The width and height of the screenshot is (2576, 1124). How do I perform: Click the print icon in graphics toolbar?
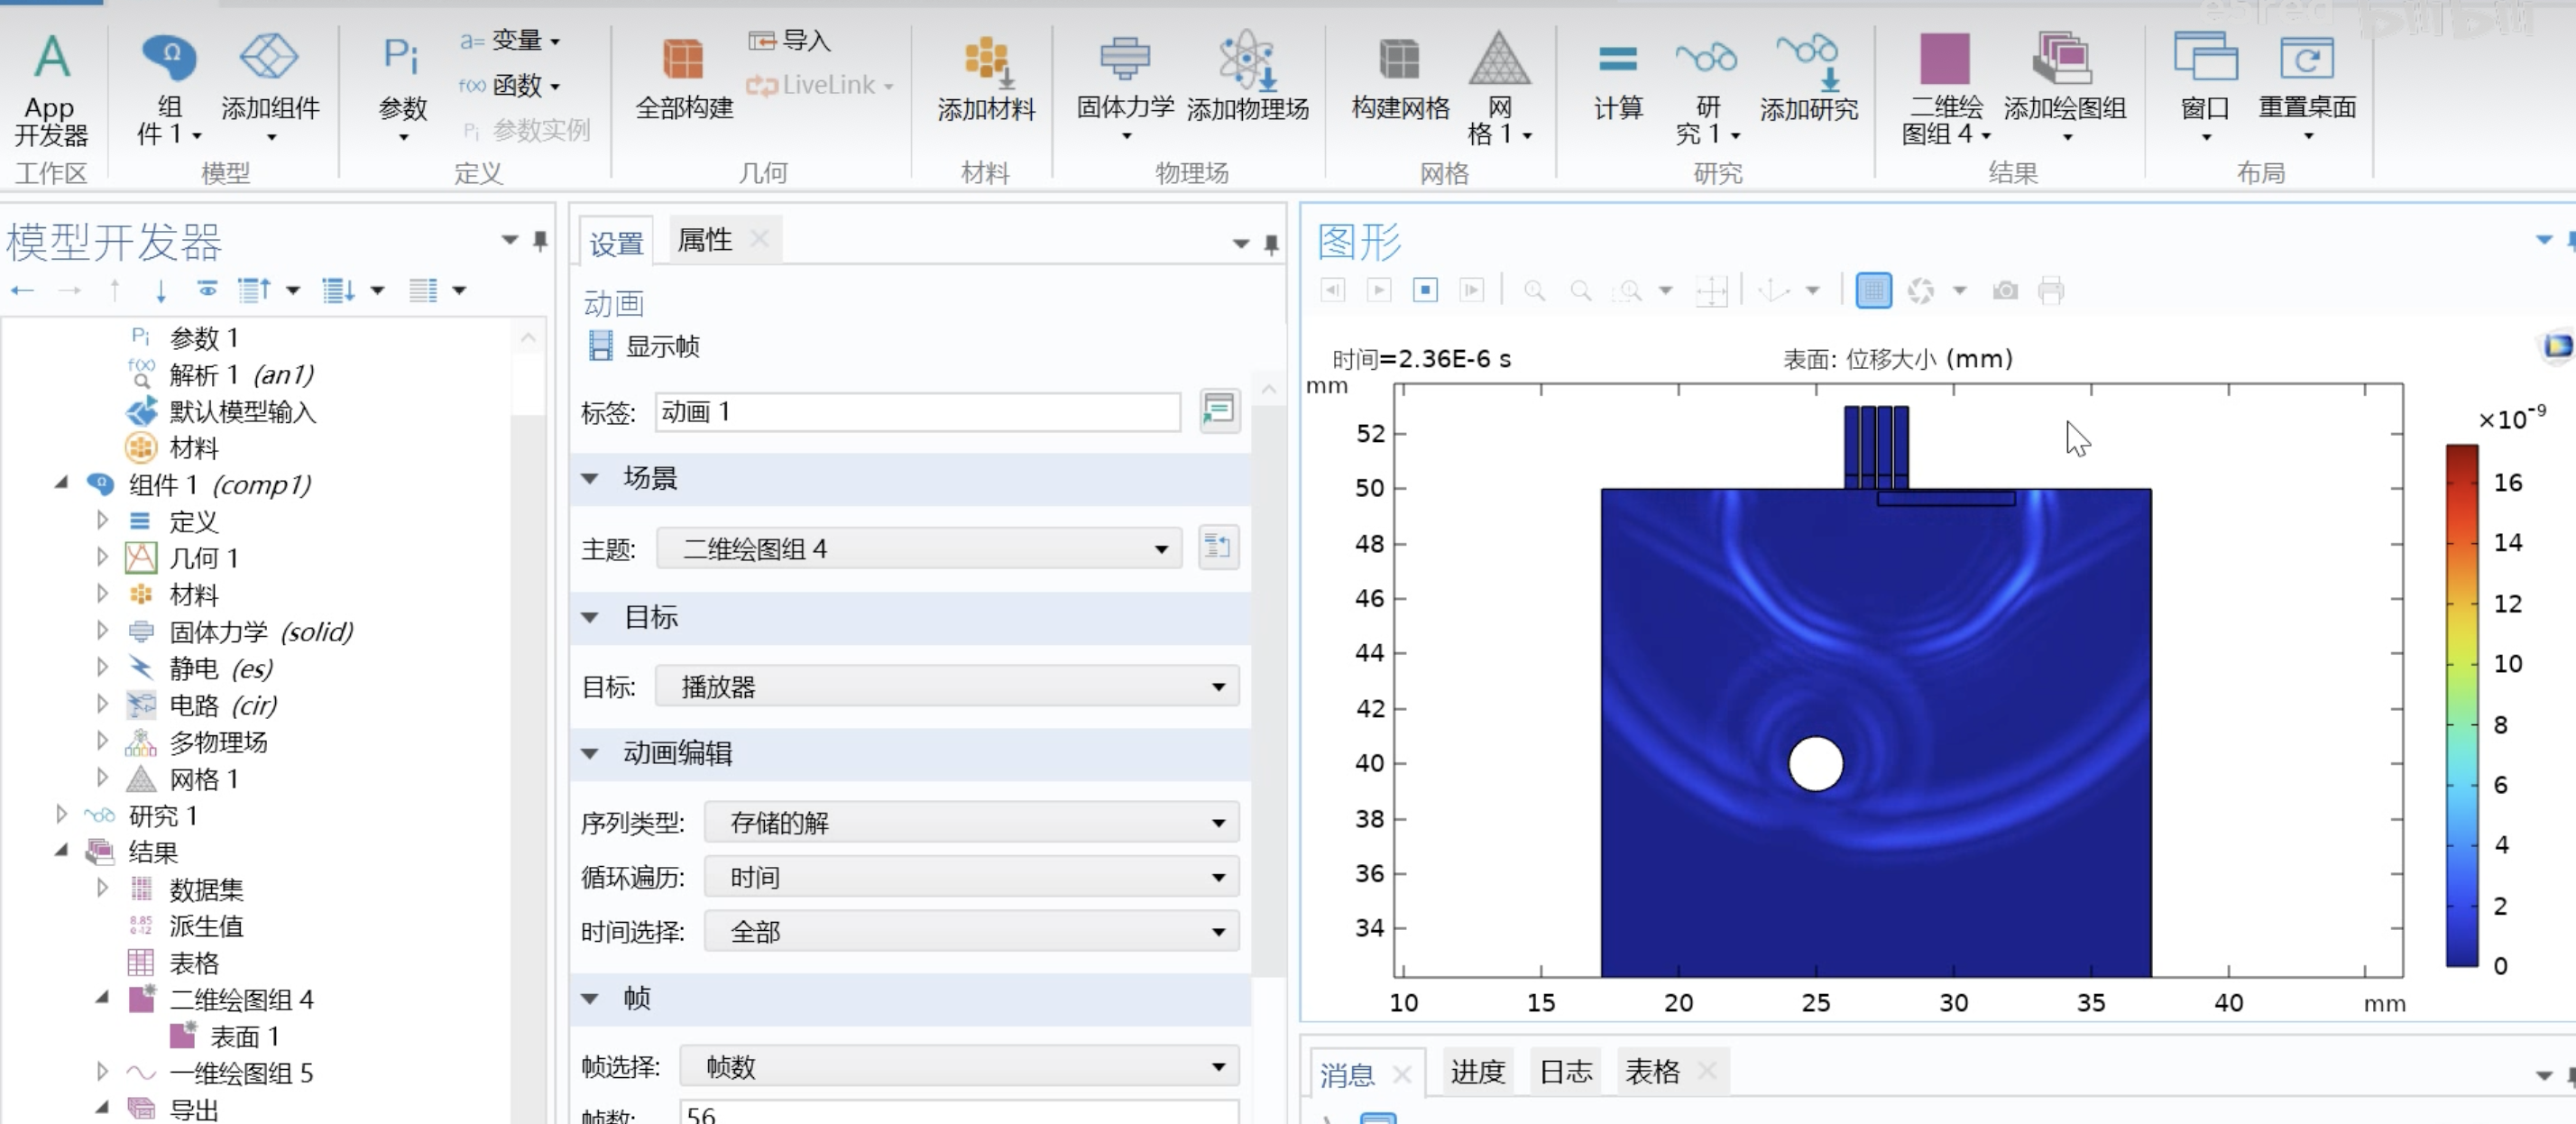click(x=2051, y=291)
